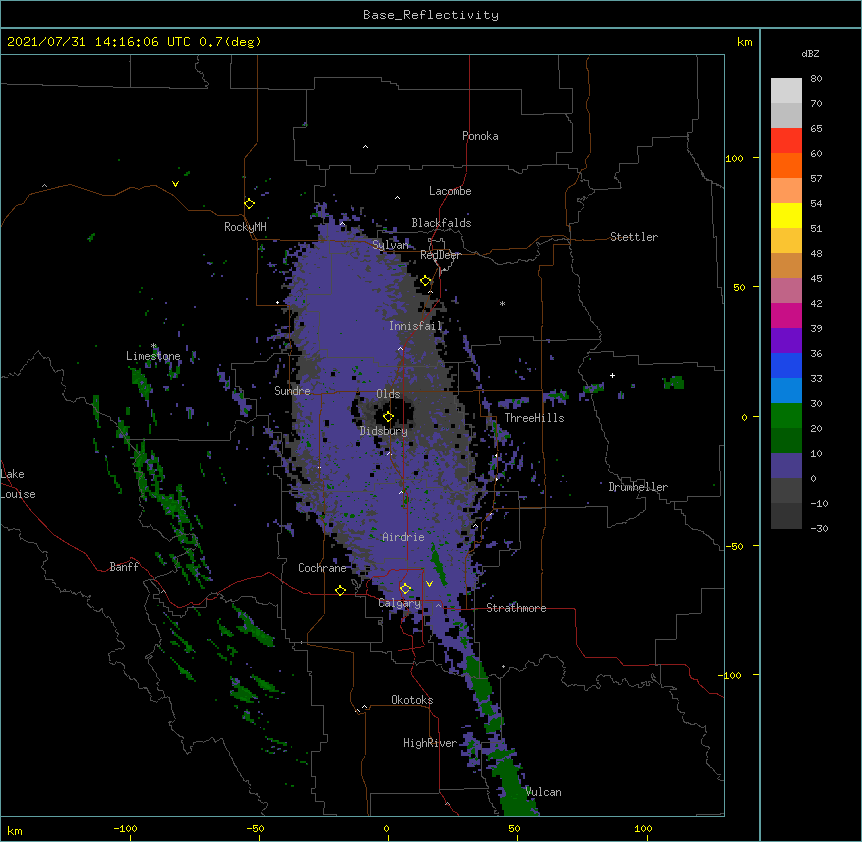The image size is (862, 842).
Task: Click the 100 tick on the right axis
Action: [x=734, y=158]
